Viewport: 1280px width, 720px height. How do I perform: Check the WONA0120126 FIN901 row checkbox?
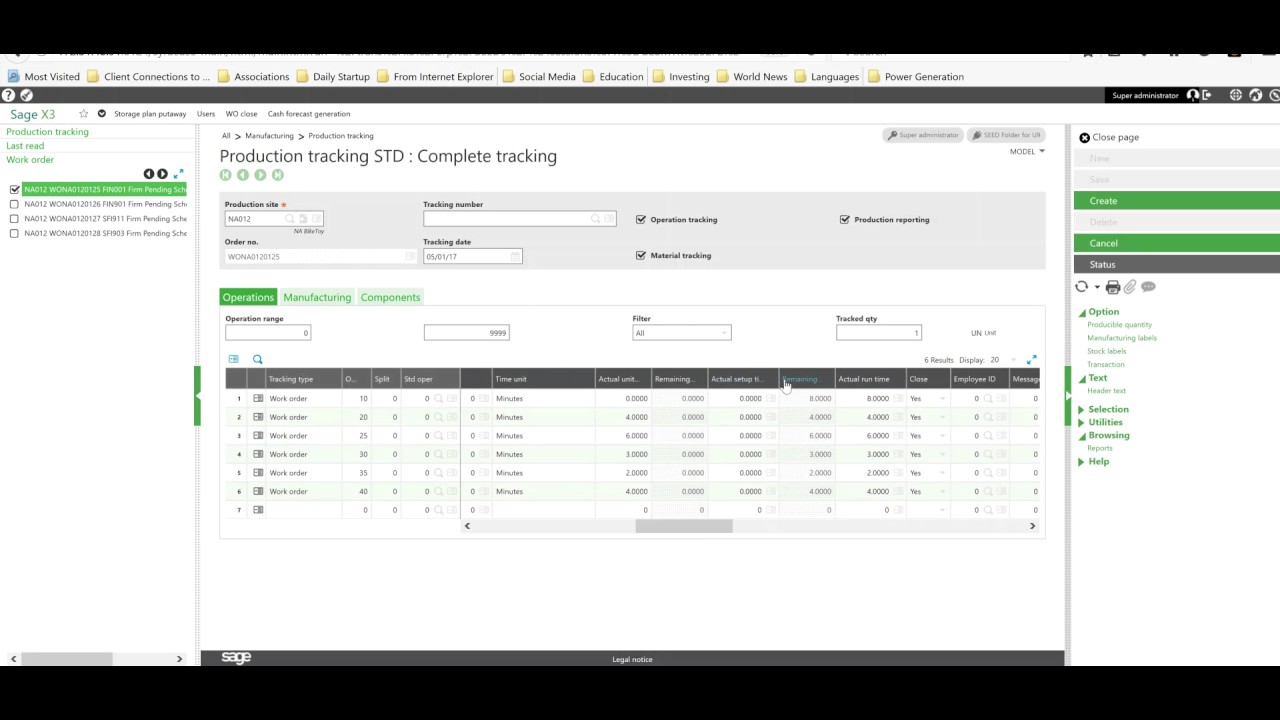(x=14, y=204)
